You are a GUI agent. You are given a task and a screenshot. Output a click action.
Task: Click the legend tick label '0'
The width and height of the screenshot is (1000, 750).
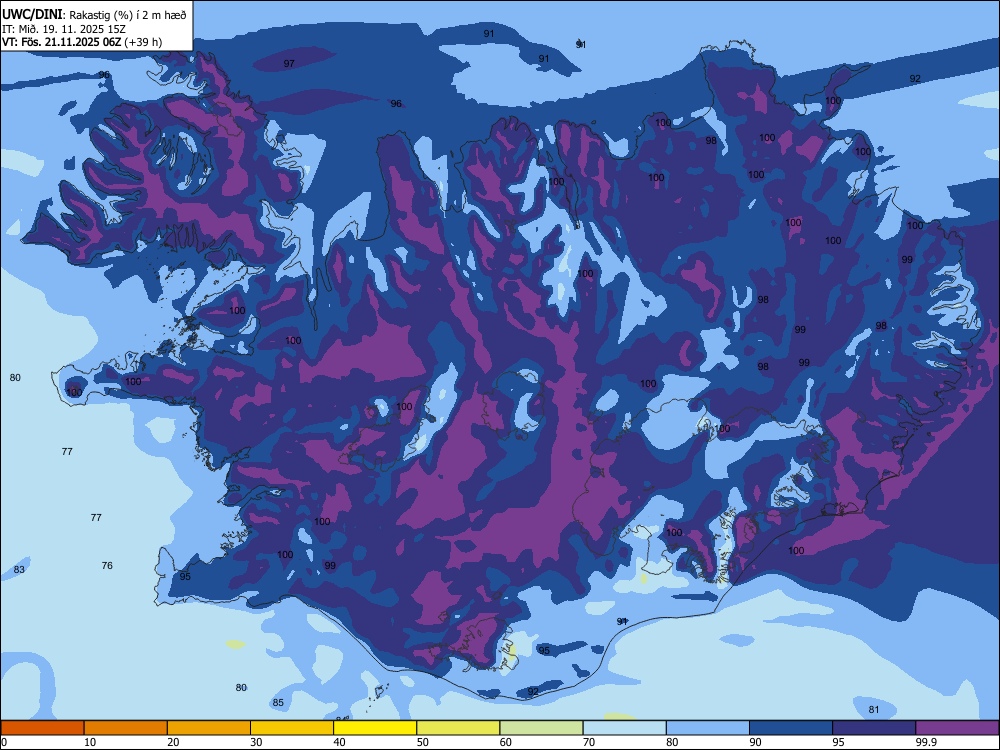(4, 742)
